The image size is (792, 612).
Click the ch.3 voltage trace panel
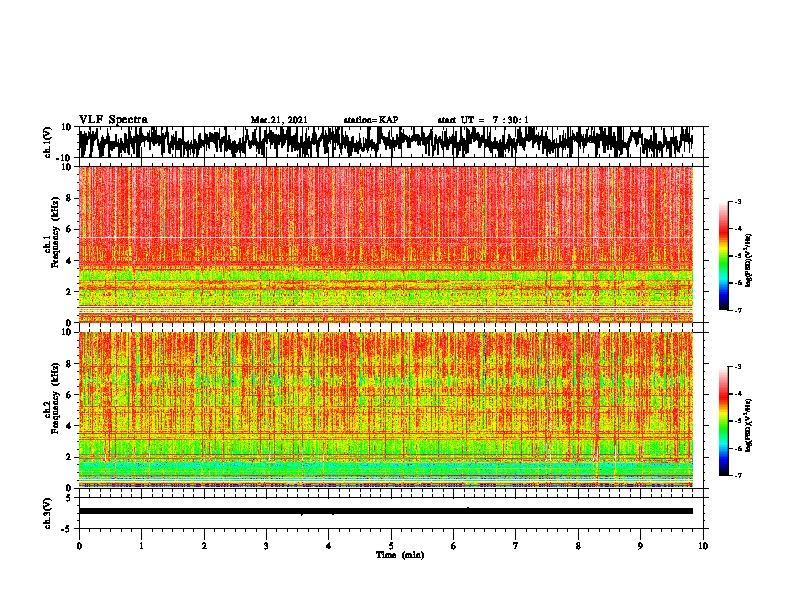390,513
